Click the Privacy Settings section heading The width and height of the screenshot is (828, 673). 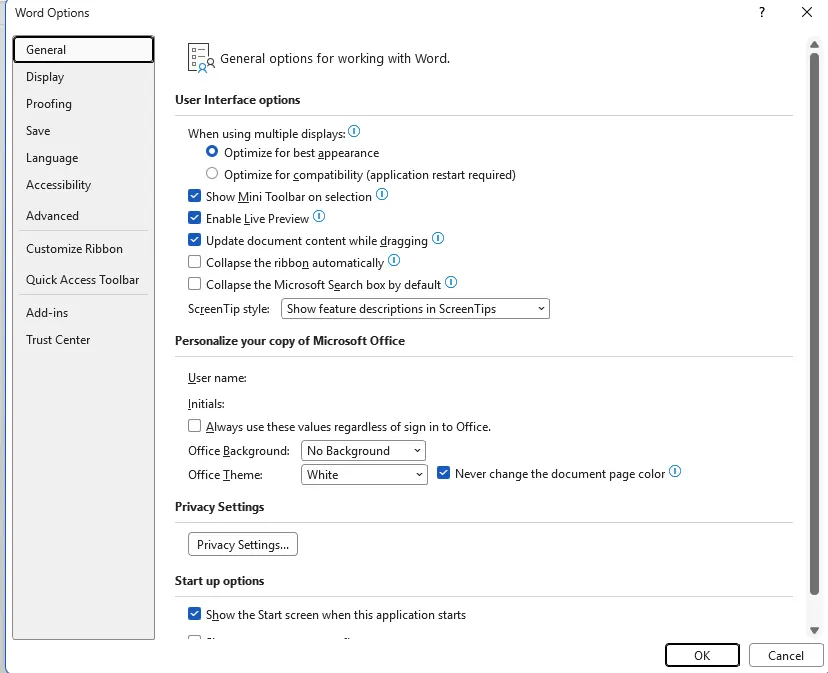tap(220, 507)
